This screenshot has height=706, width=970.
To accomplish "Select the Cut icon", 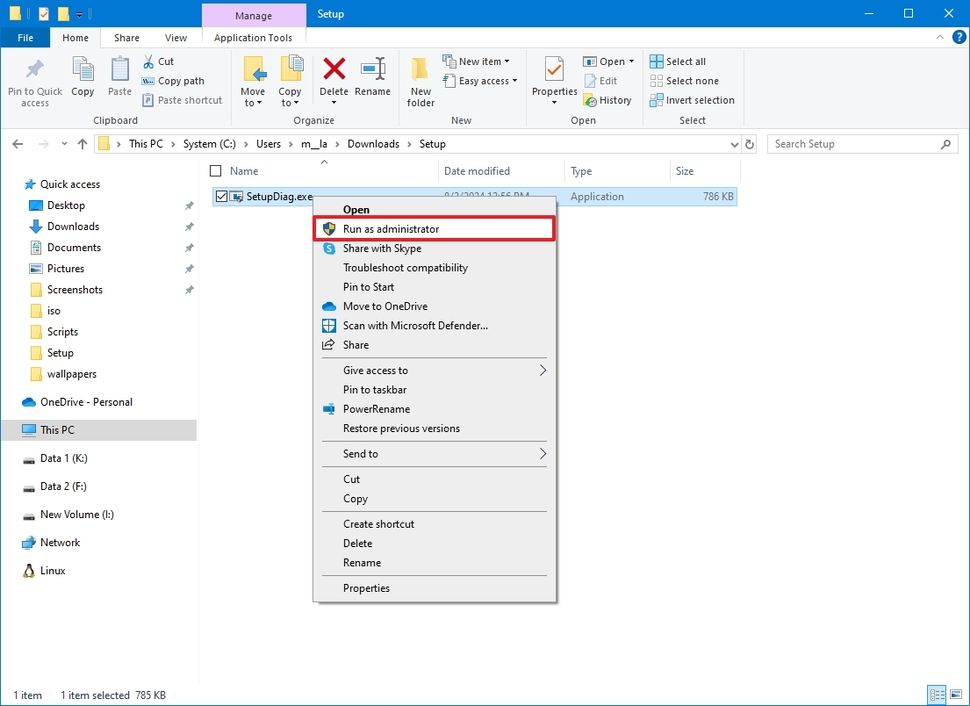I will pos(158,61).
